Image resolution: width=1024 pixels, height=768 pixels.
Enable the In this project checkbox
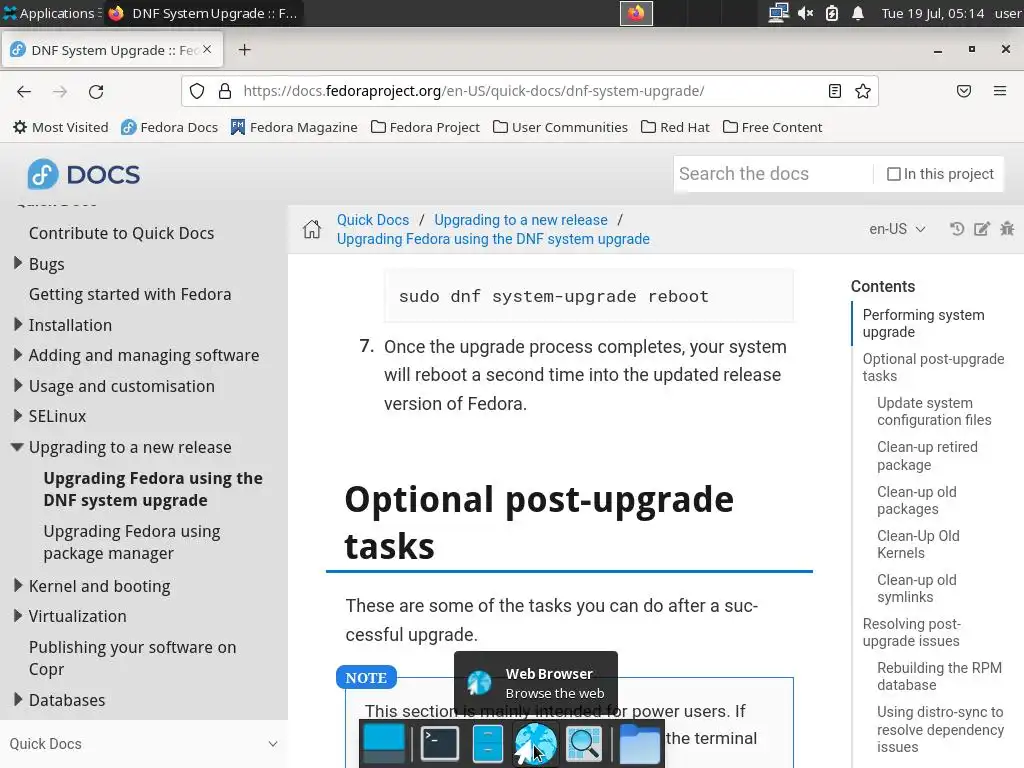(893, 174)
